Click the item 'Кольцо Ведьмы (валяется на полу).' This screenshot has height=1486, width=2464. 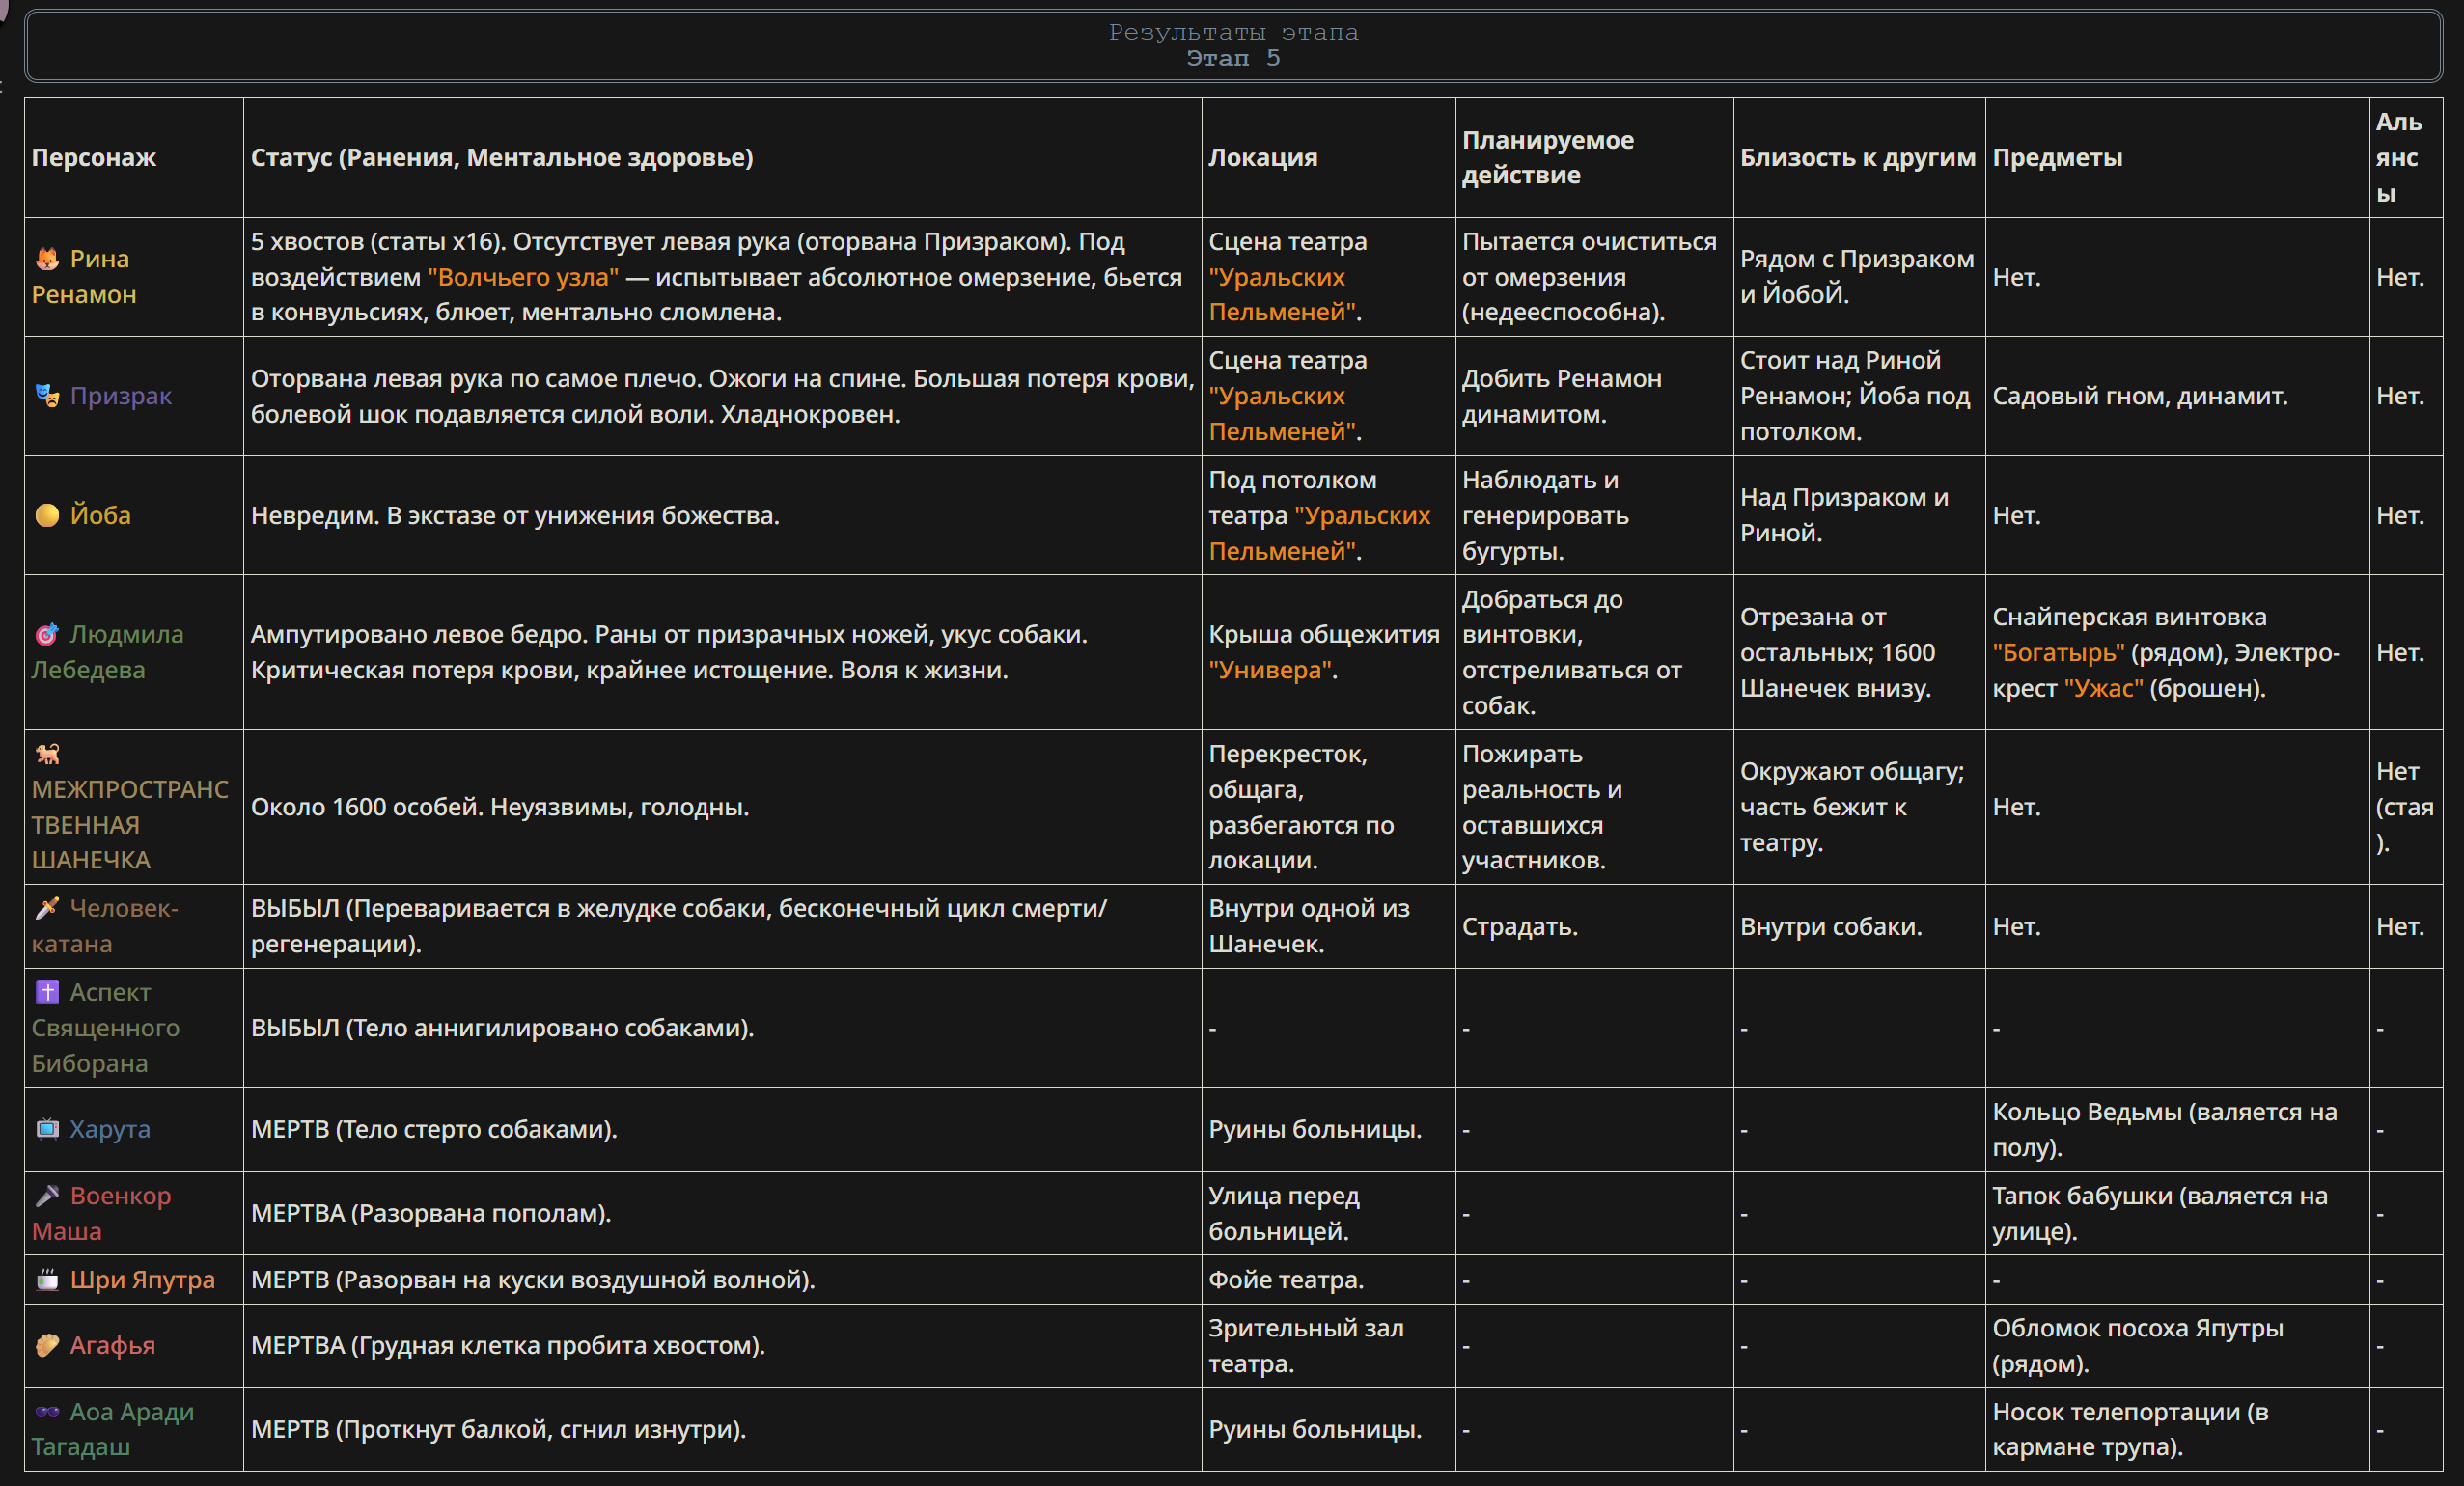point(2165,1129)
